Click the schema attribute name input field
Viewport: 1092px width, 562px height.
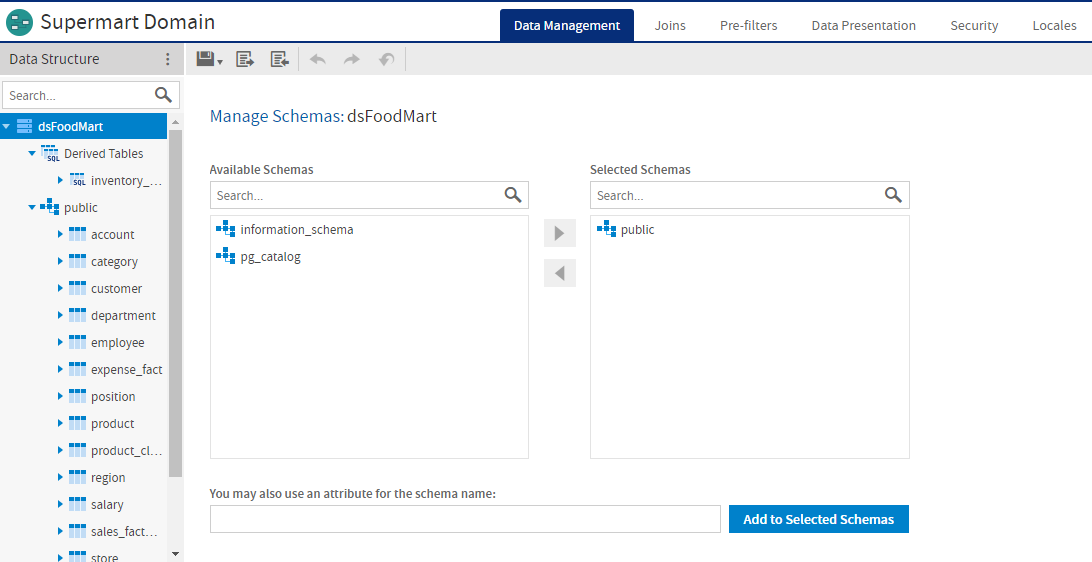(x=465, y=519)
